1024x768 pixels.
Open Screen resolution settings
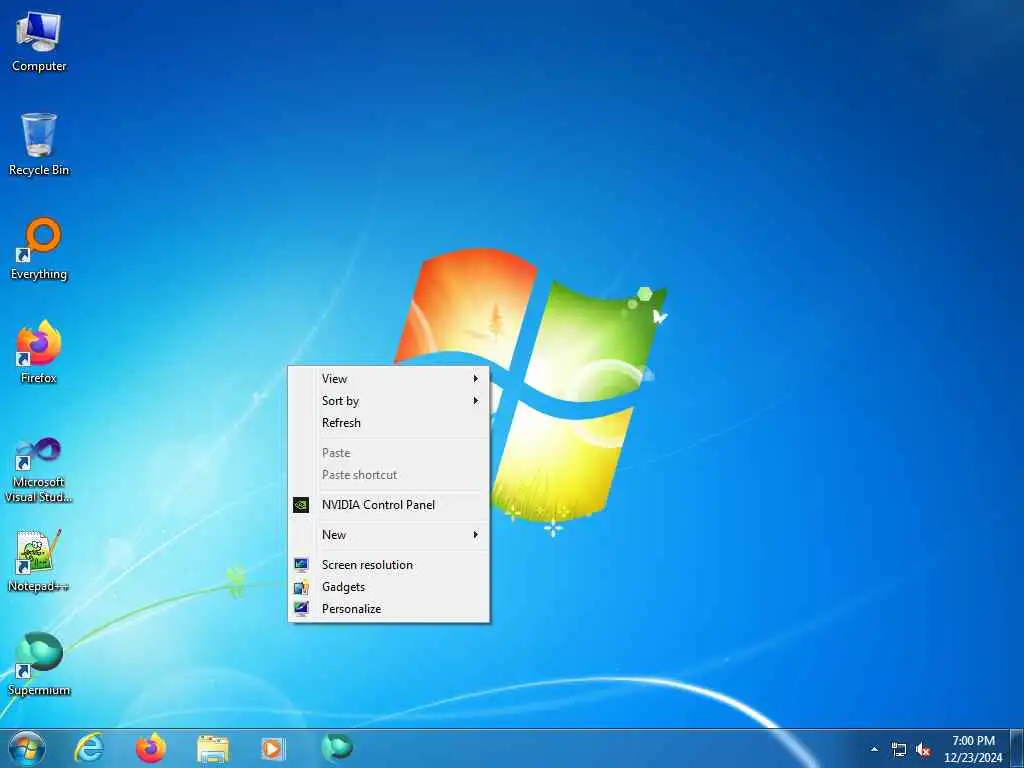389,565
